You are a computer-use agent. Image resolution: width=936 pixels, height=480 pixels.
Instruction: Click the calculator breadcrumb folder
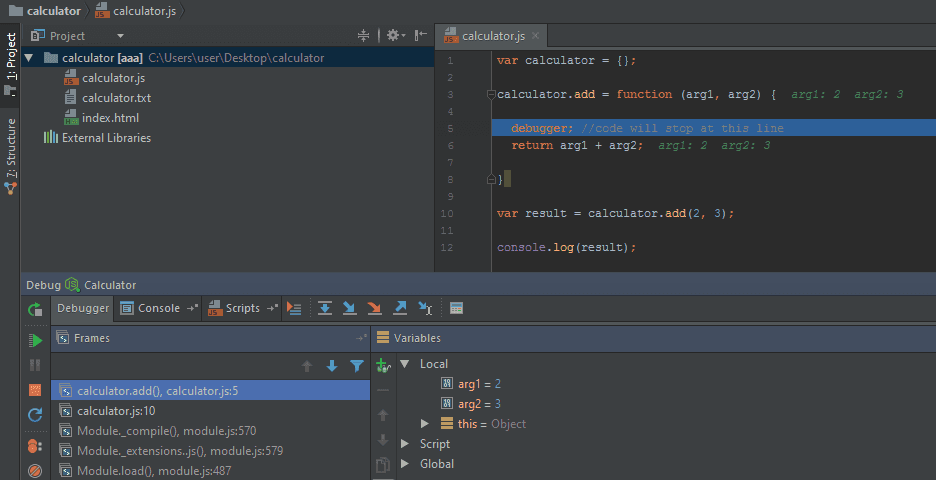tap(45, 11)
